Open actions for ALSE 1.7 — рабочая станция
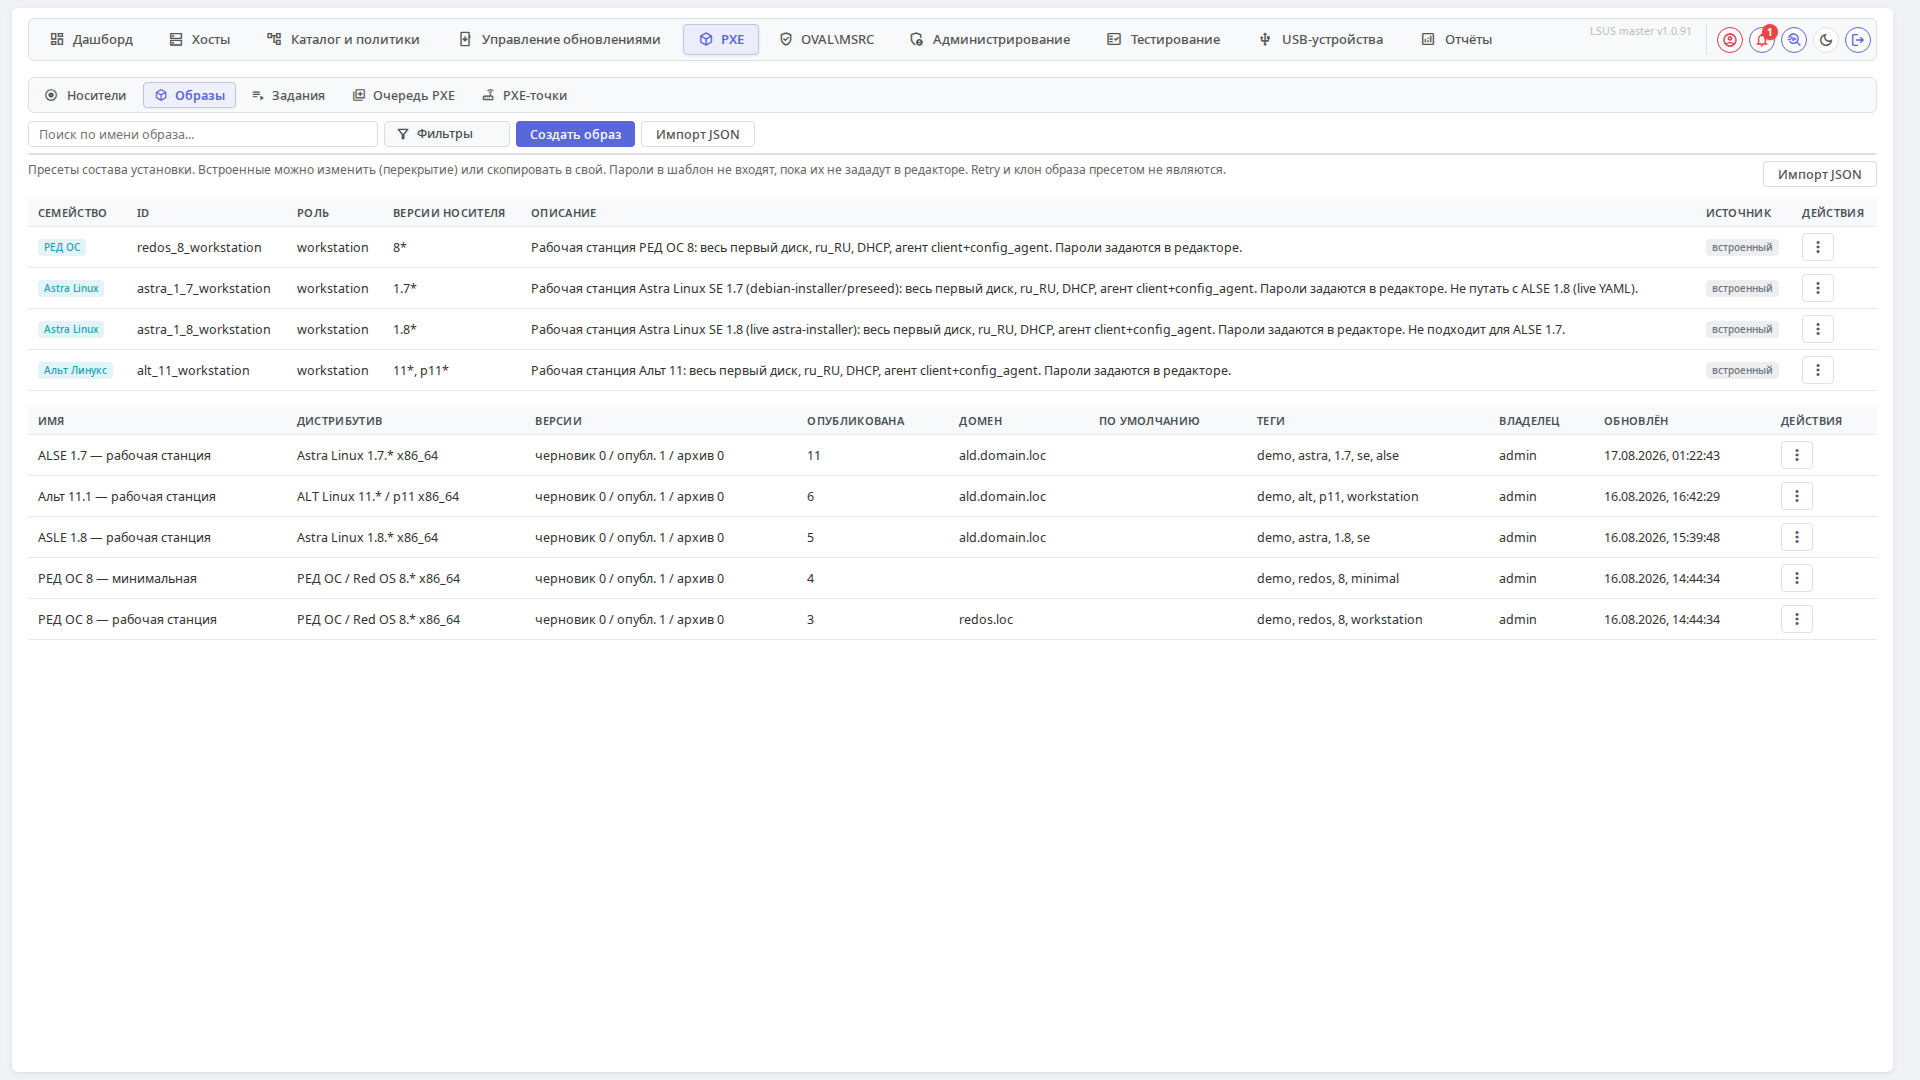 (x=1797, y=455)
